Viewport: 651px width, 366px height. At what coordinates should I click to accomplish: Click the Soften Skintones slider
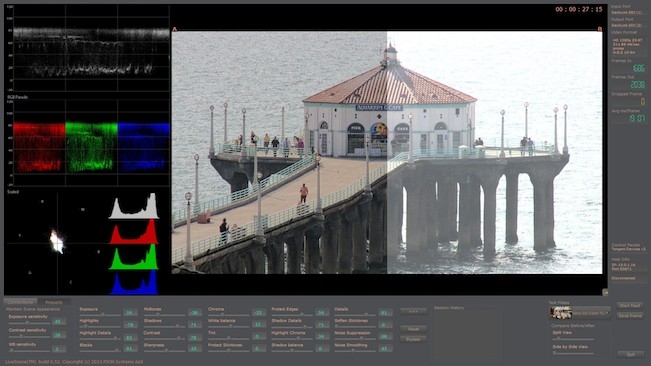[356, 326]
